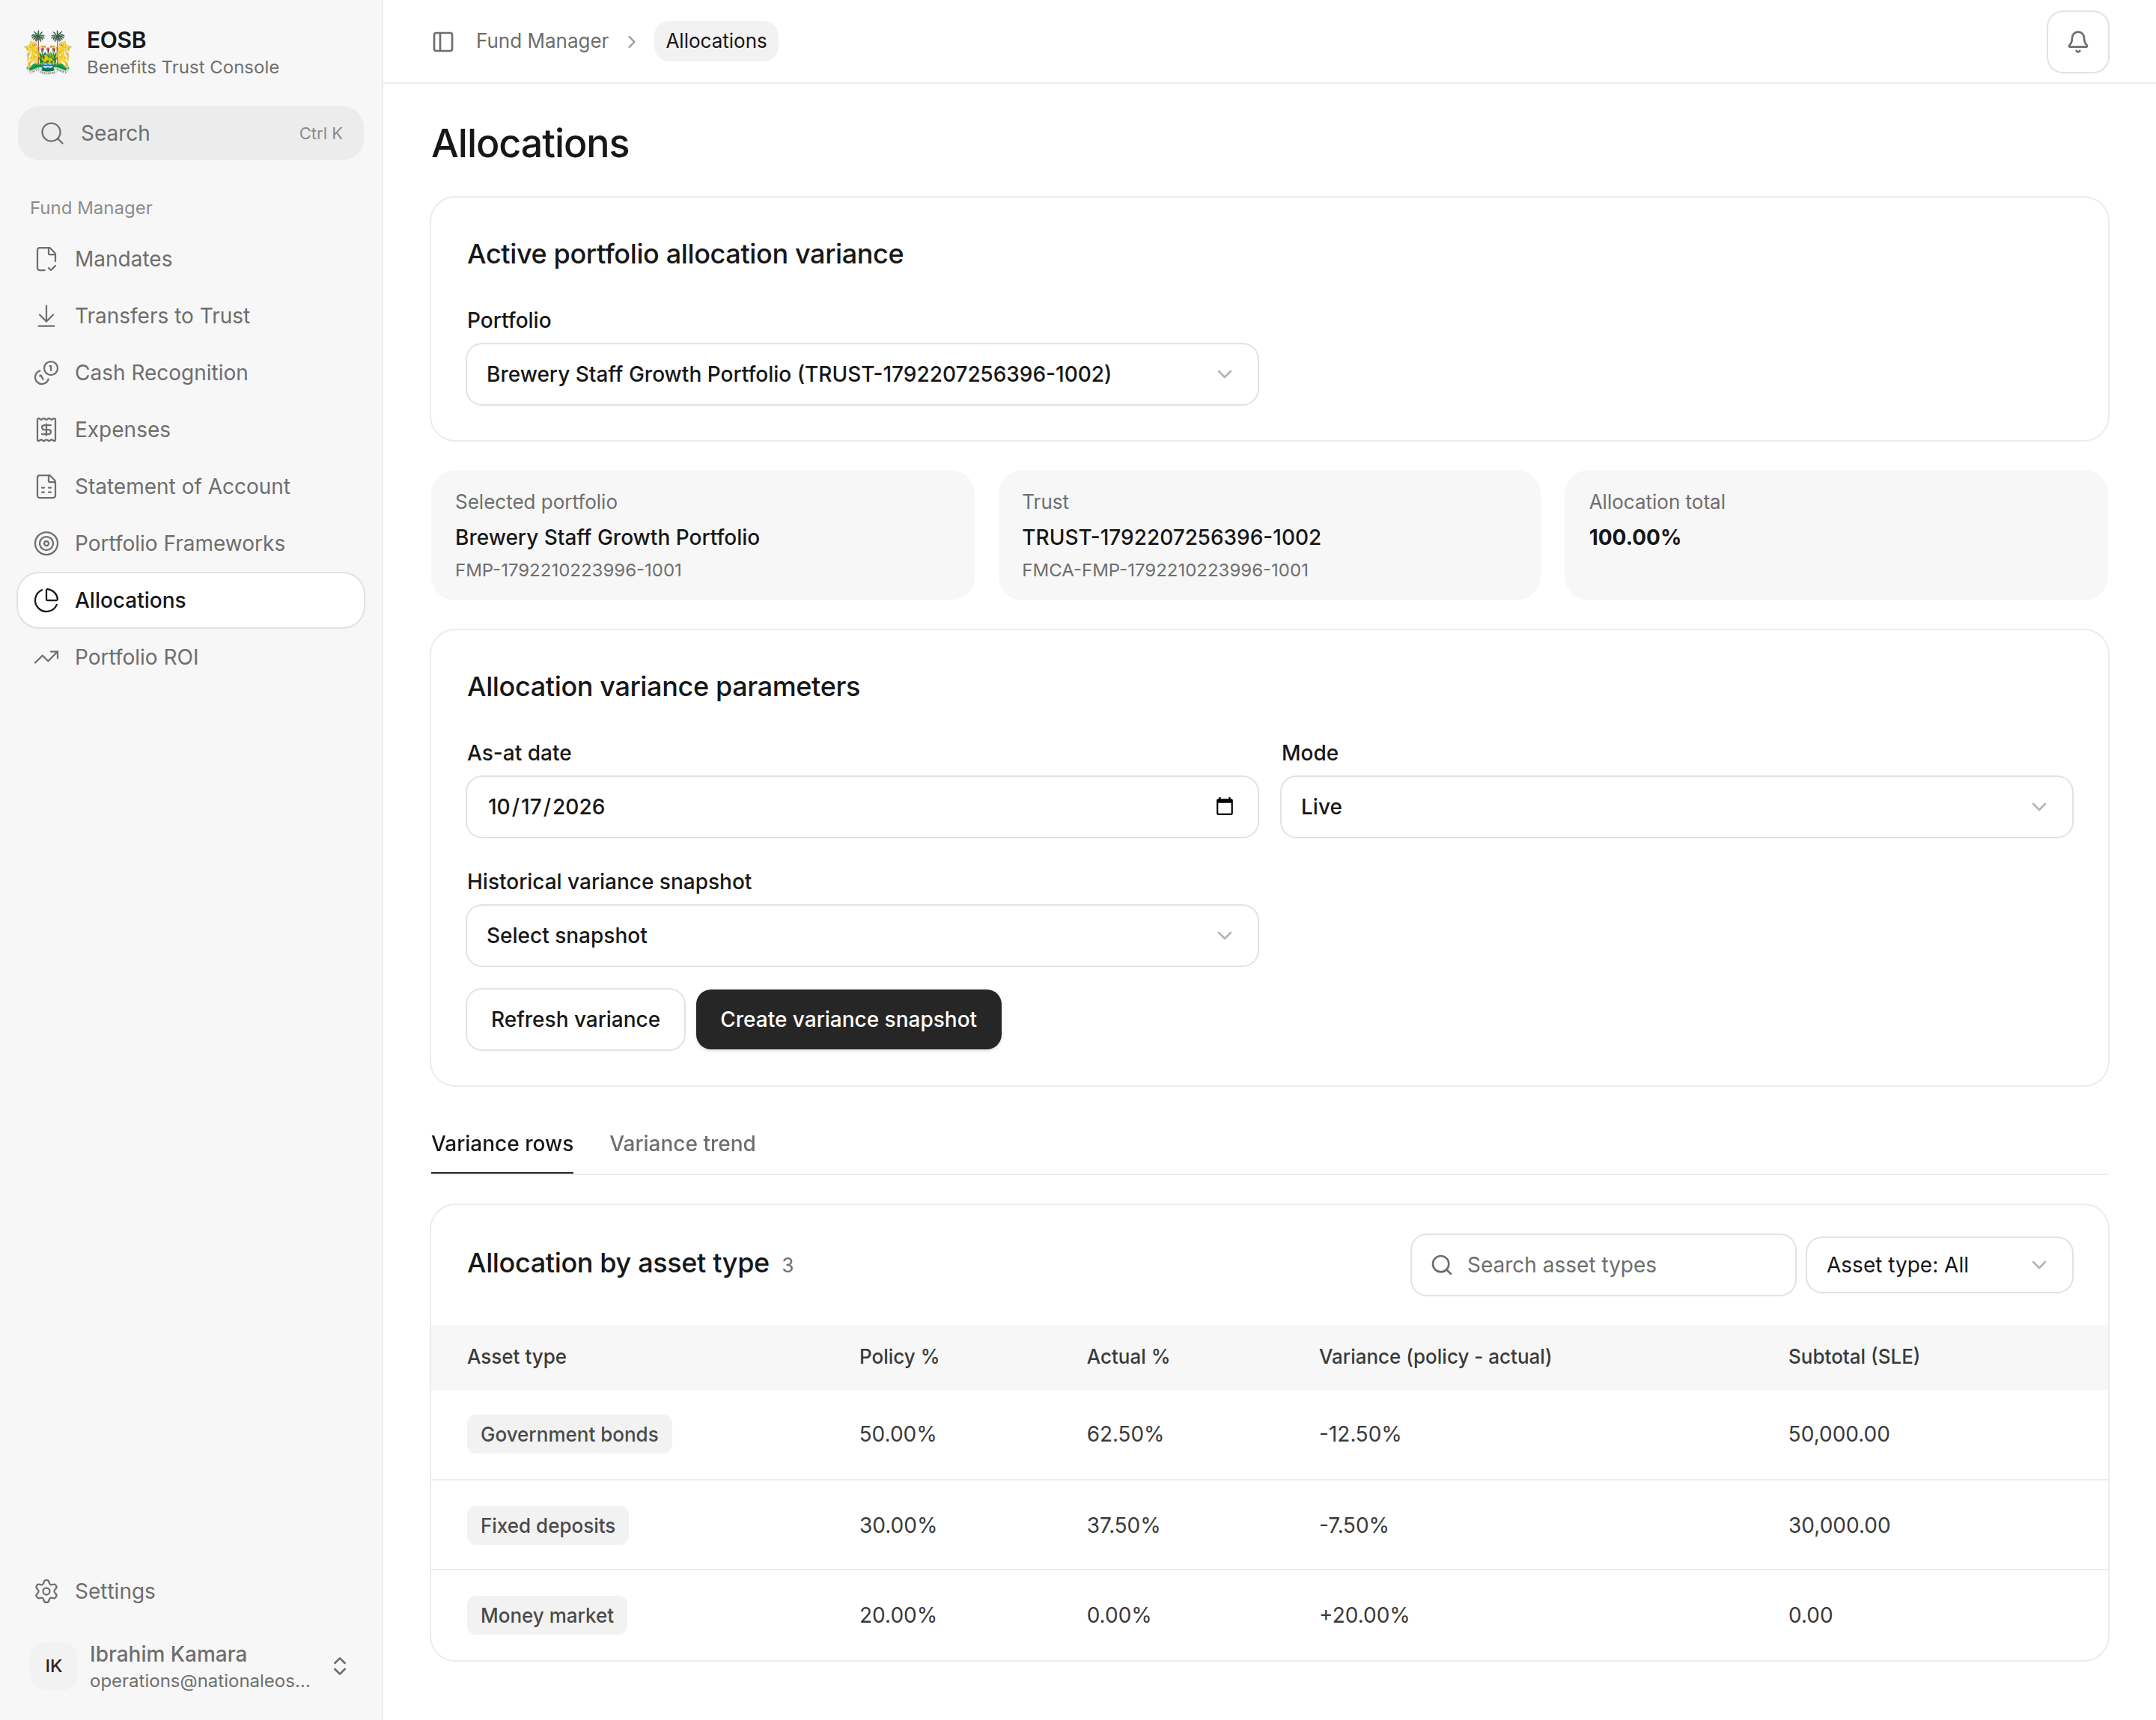The image size is (2156, 1720).
Task: Click the Subtotal (SLE) column header
Action: [x=1853, y=1357]
